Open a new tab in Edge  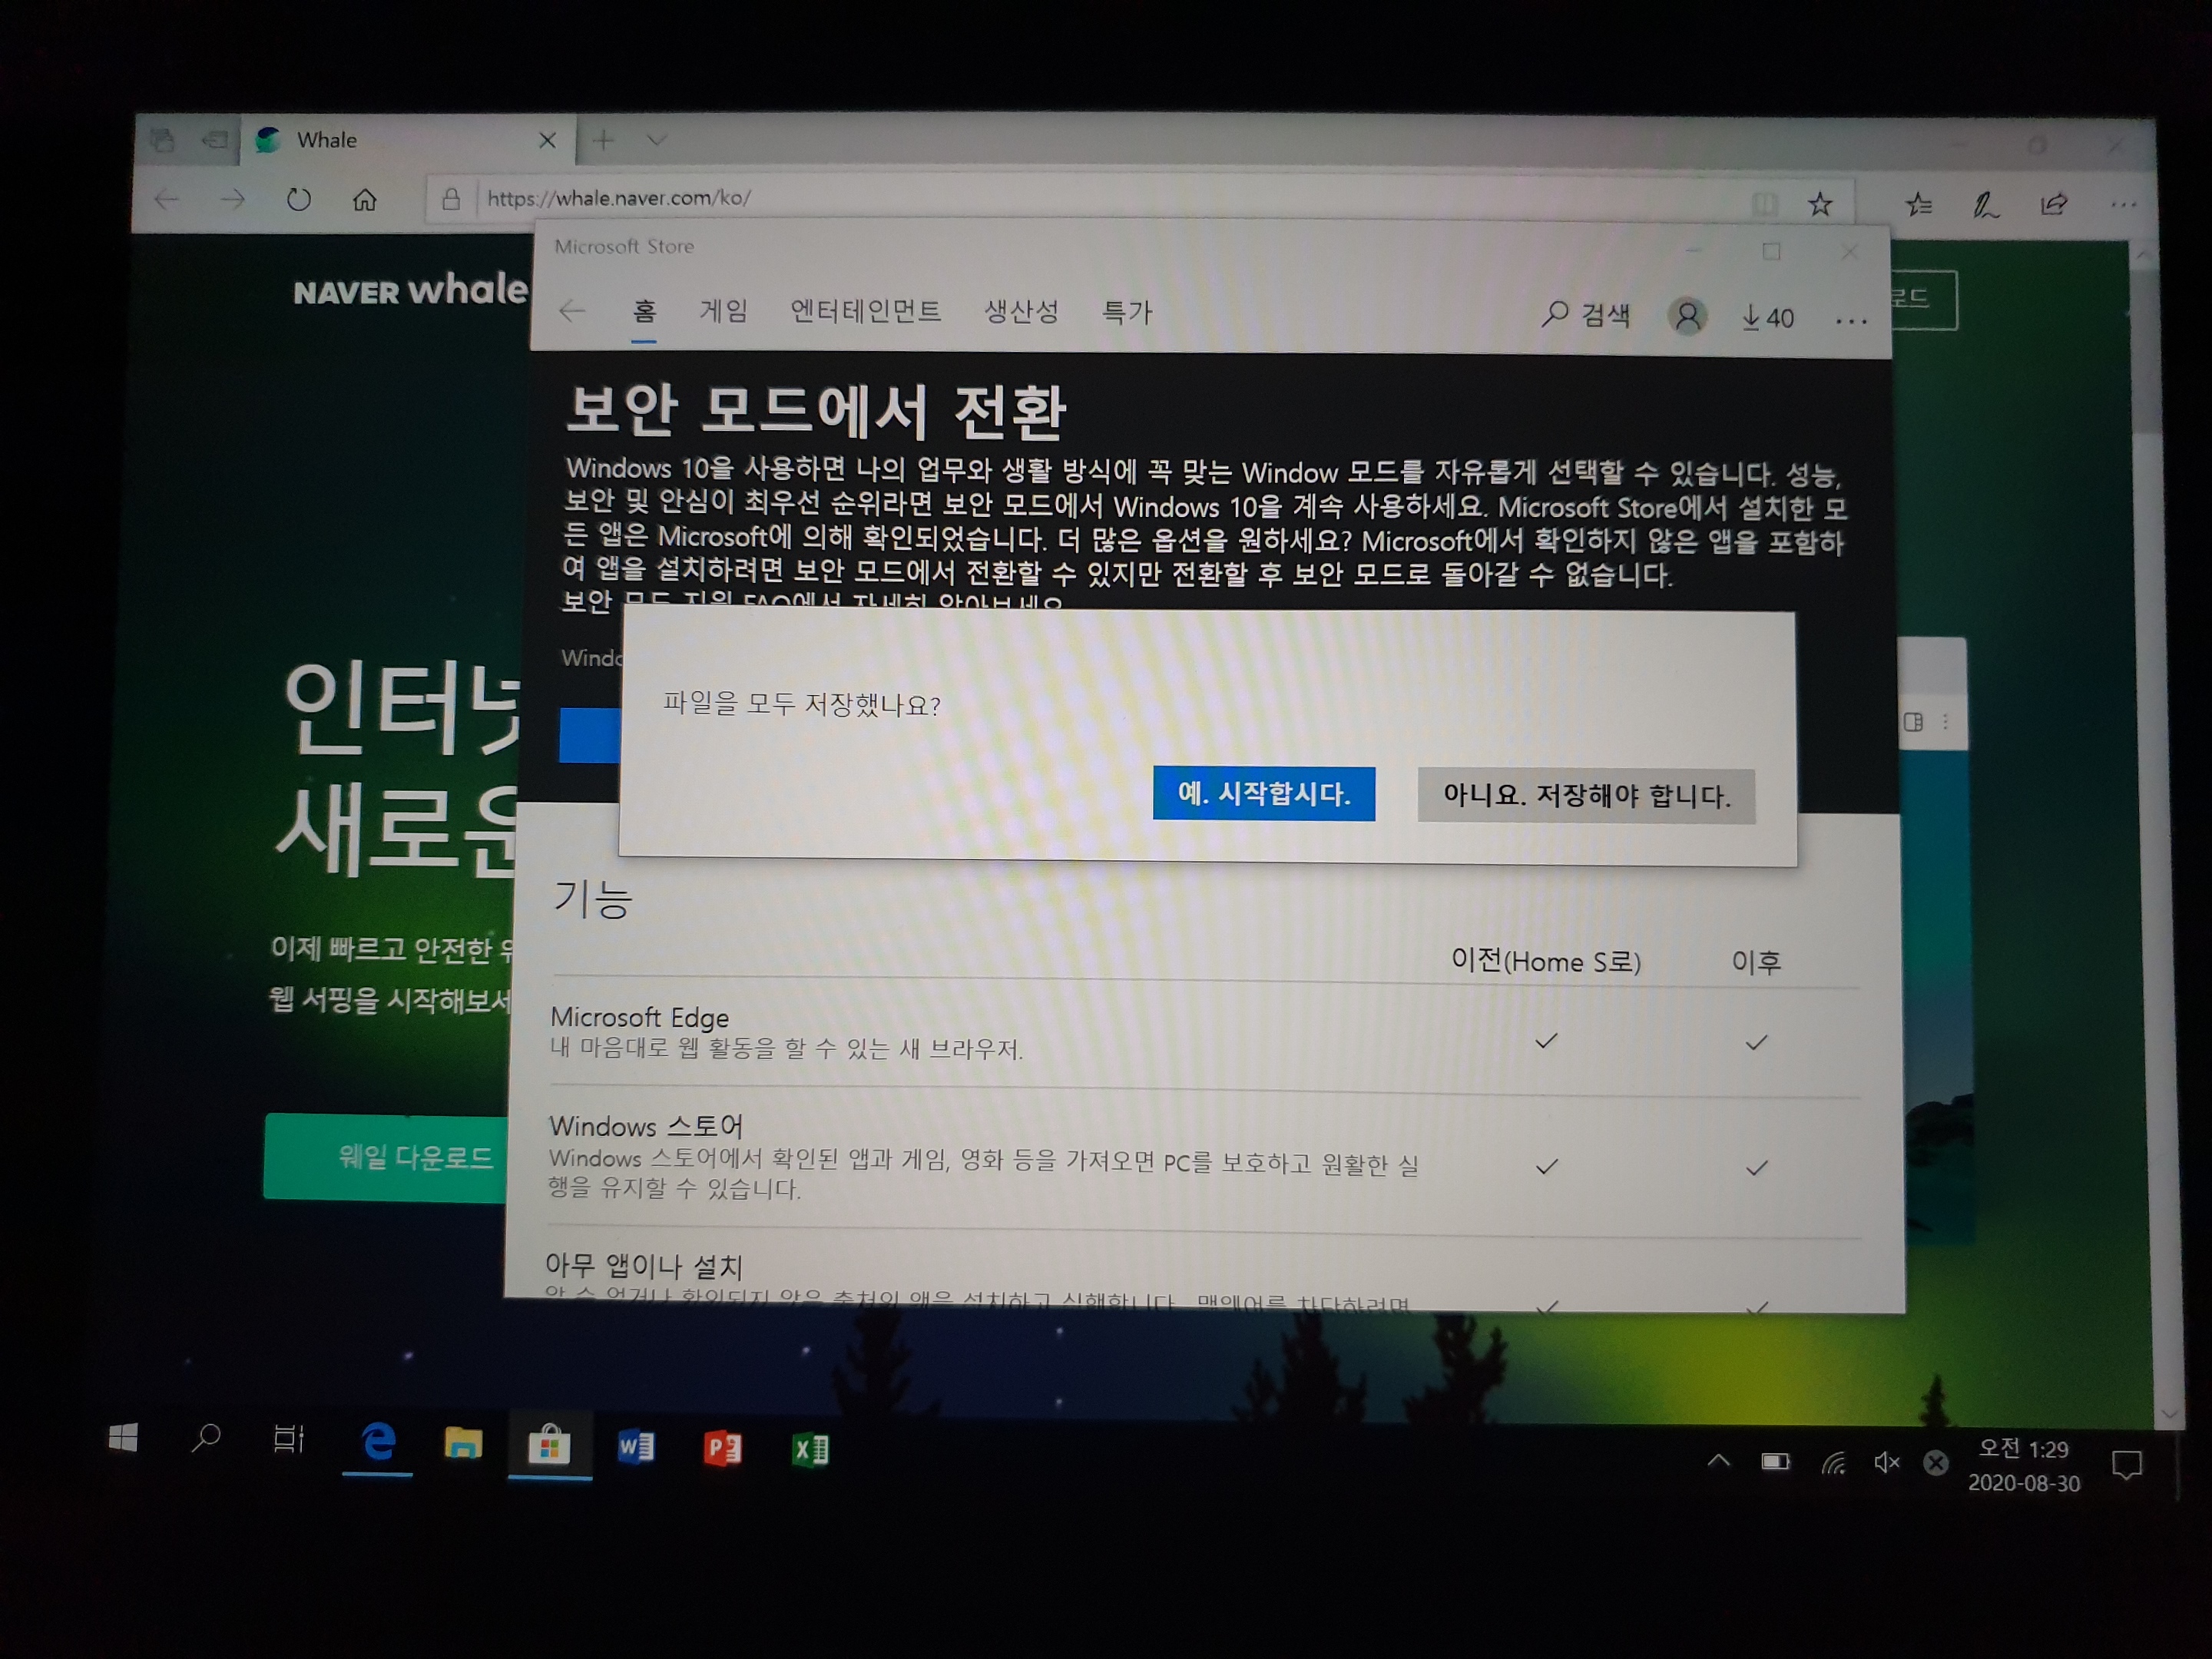(x=603, y=140)
